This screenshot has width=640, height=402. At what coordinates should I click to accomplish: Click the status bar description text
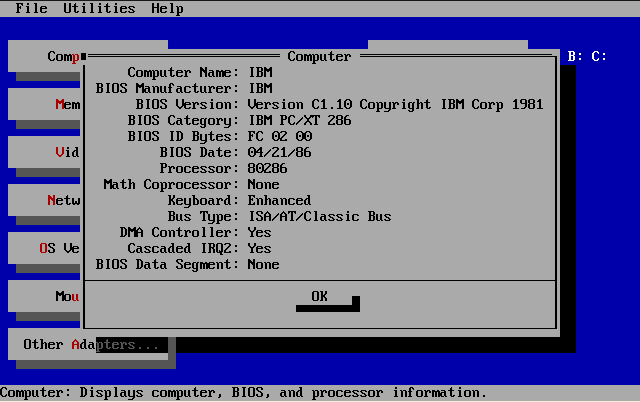(244, 393)
